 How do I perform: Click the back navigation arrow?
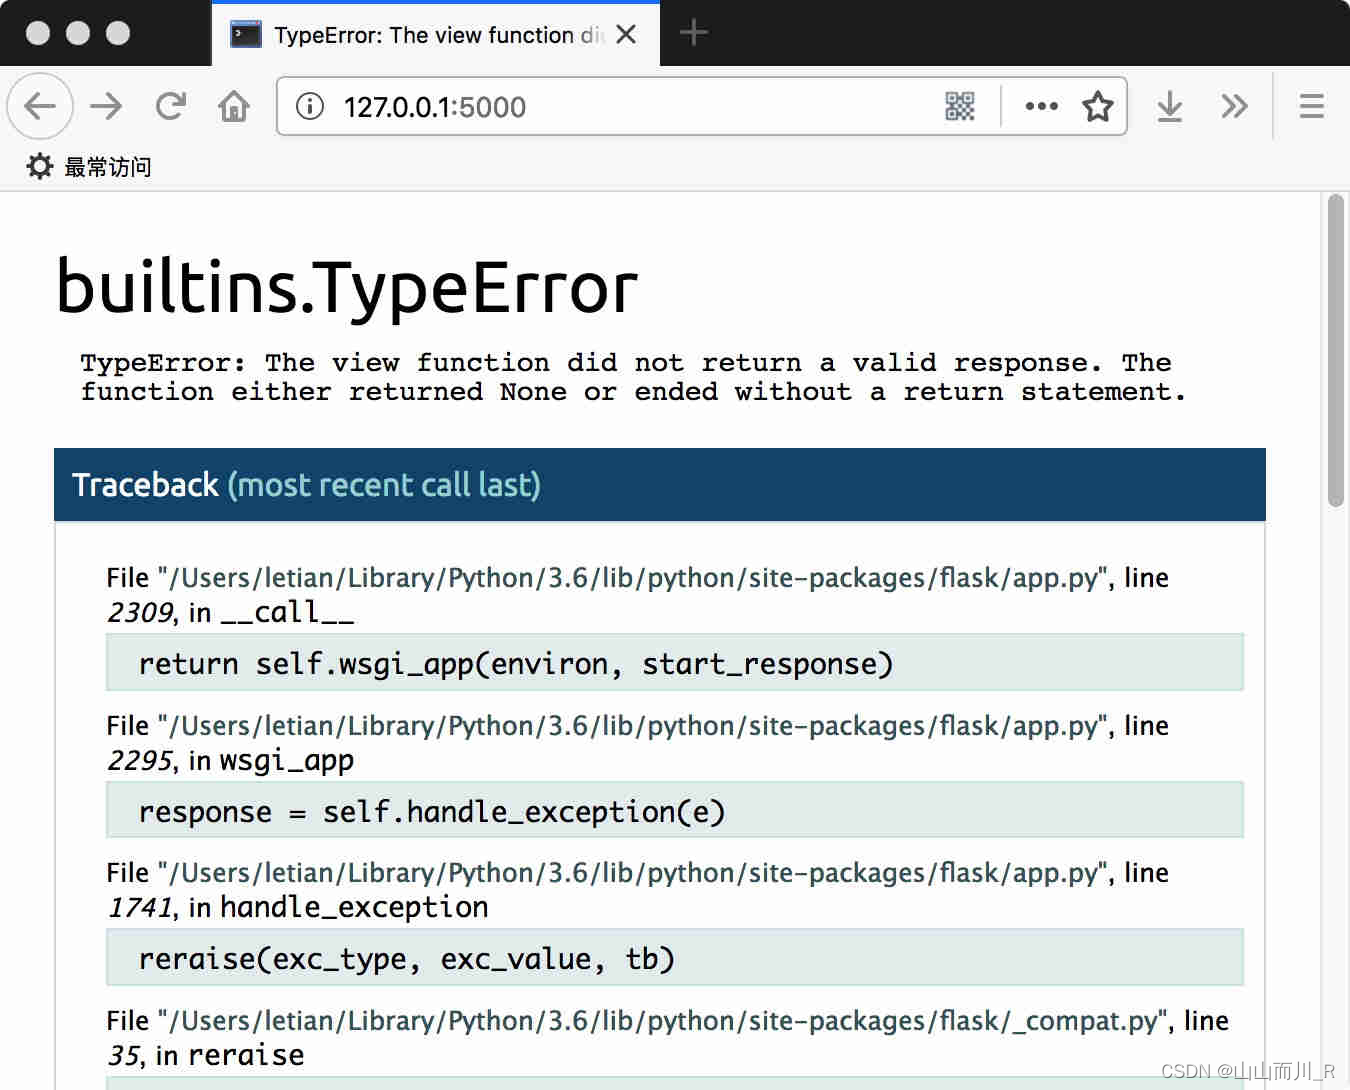point(40,106)
